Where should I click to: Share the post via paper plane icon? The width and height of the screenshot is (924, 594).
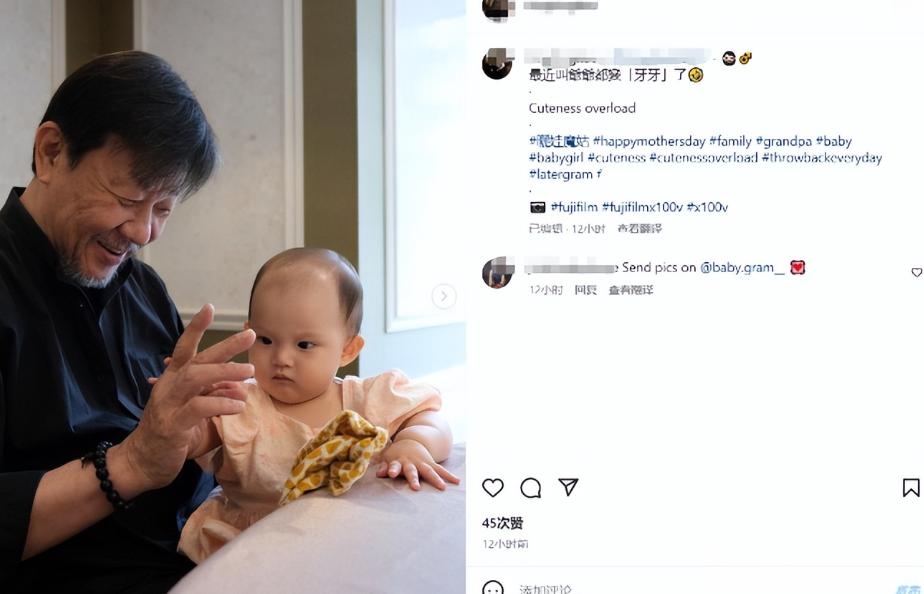click(x=568, y=487)
